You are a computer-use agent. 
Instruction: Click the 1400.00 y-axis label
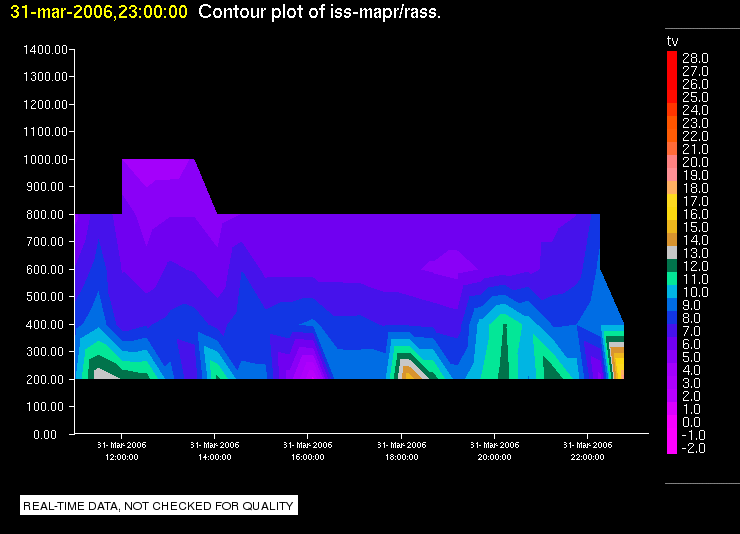point(45,50)
